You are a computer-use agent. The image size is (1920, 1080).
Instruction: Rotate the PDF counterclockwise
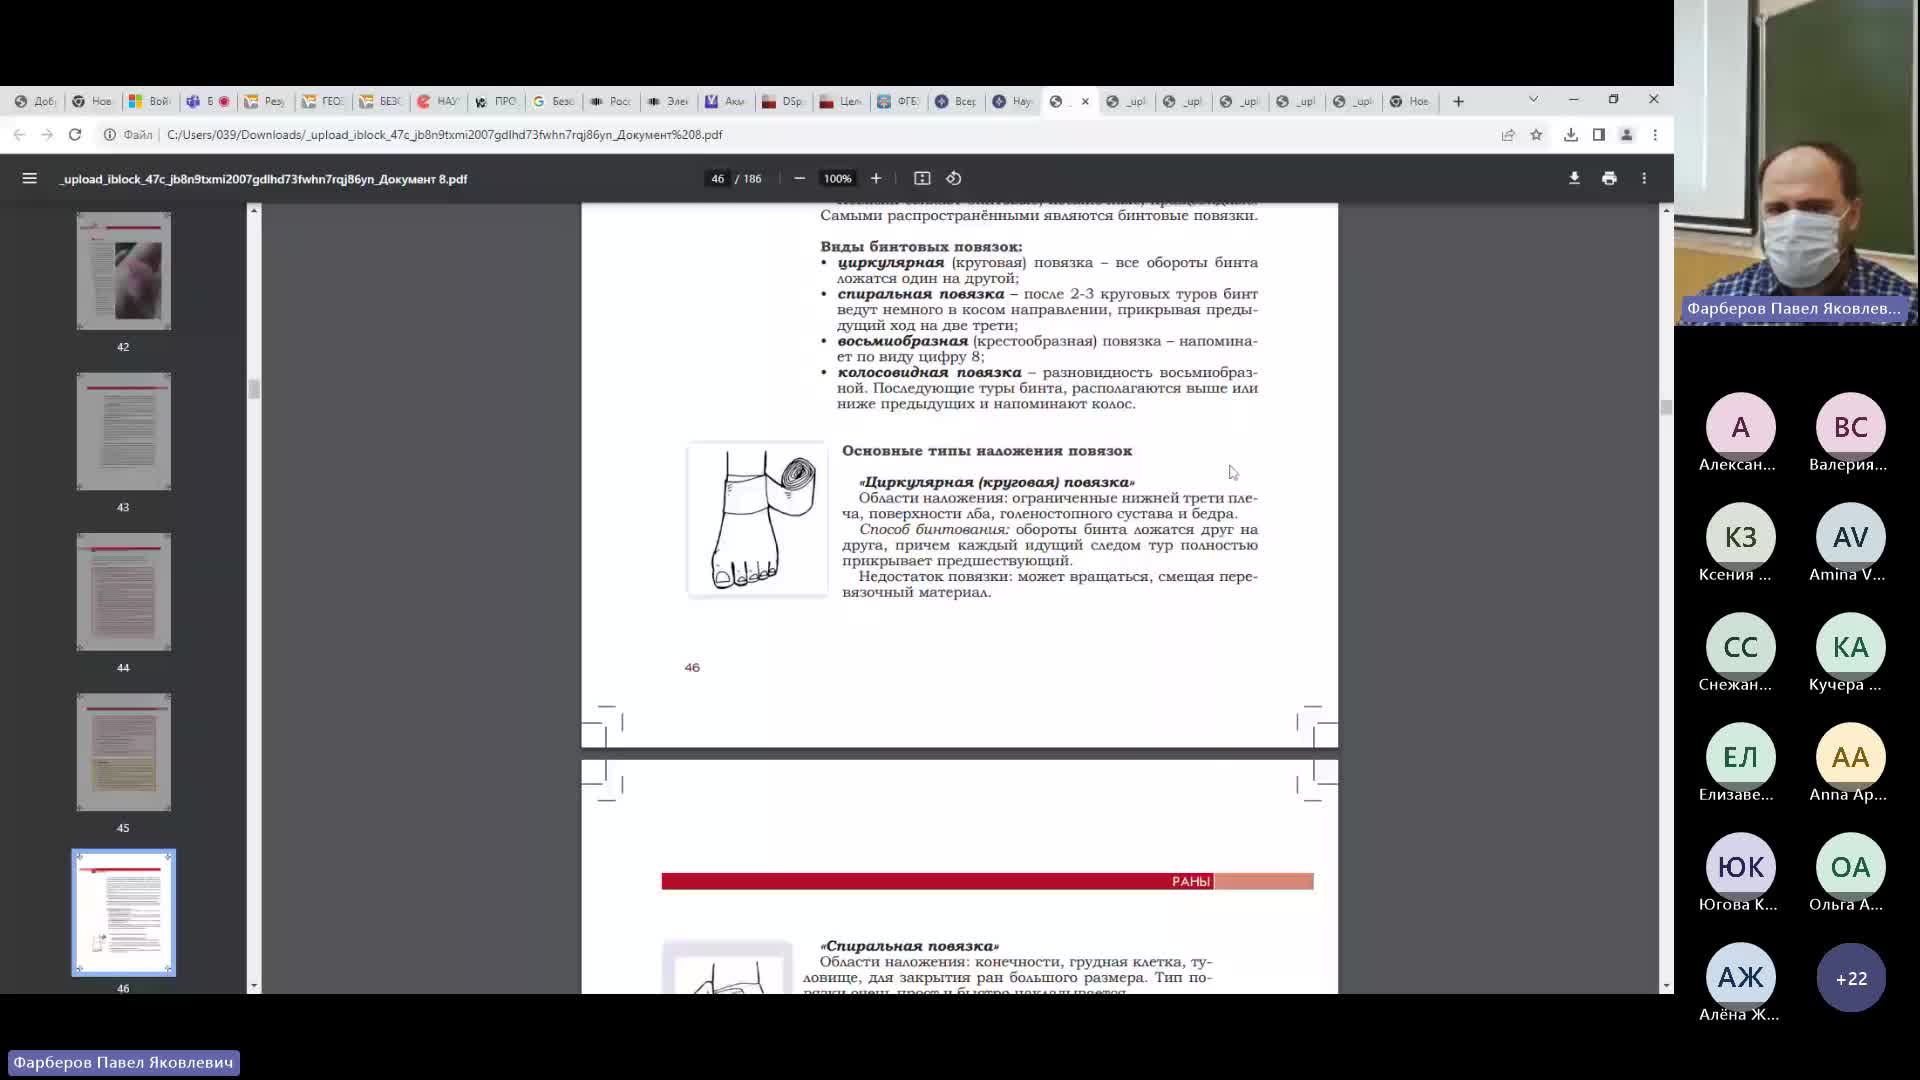[x=954, y=178]
